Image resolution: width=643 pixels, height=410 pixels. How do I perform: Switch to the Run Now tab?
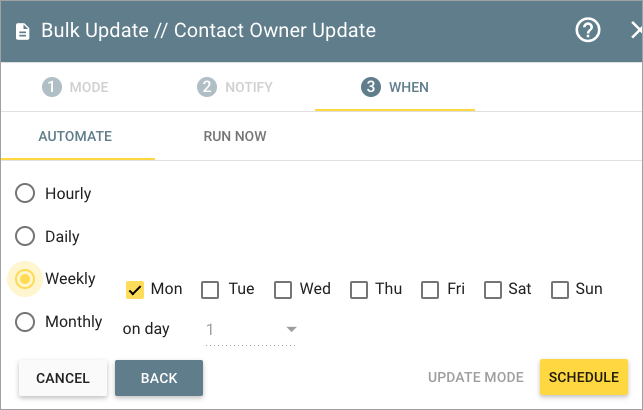[x=234, y=136]
